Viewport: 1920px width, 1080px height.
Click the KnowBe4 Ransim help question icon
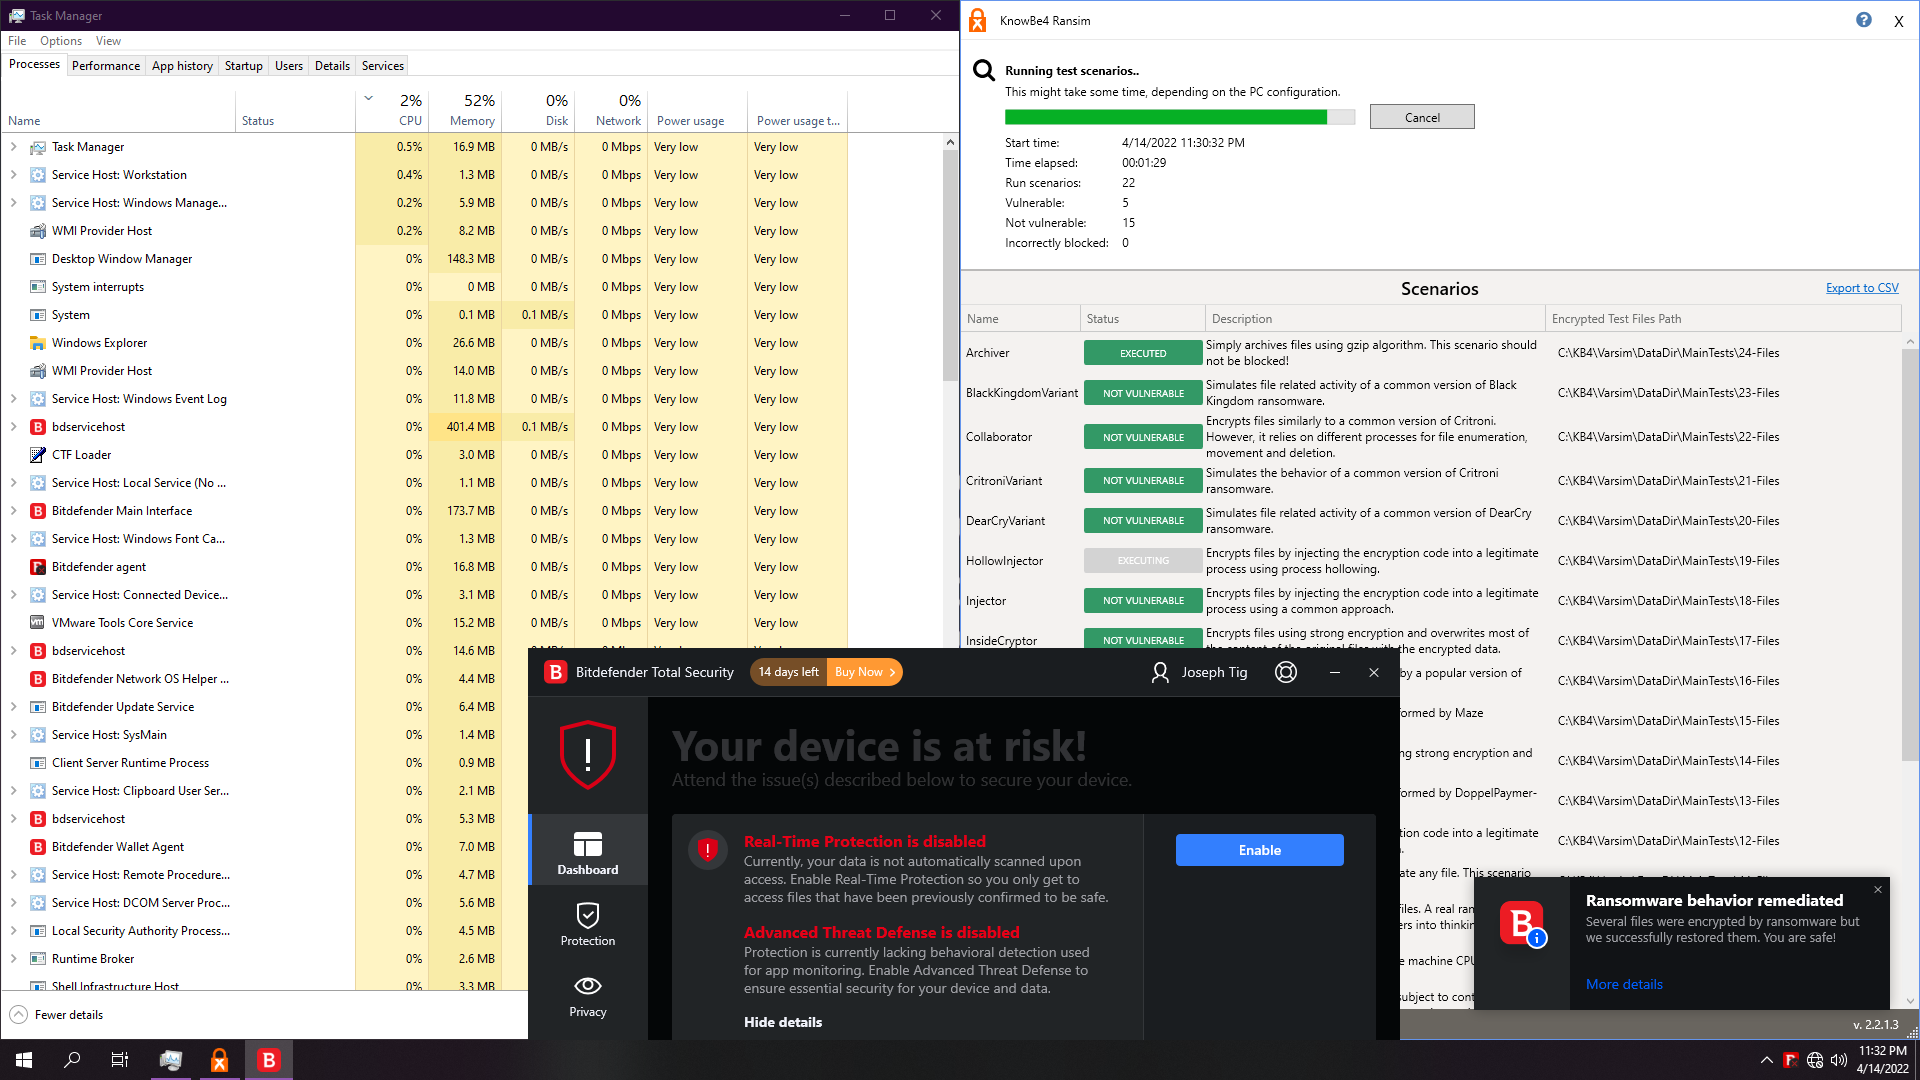pyautogui.click(x=1864, y=20)
